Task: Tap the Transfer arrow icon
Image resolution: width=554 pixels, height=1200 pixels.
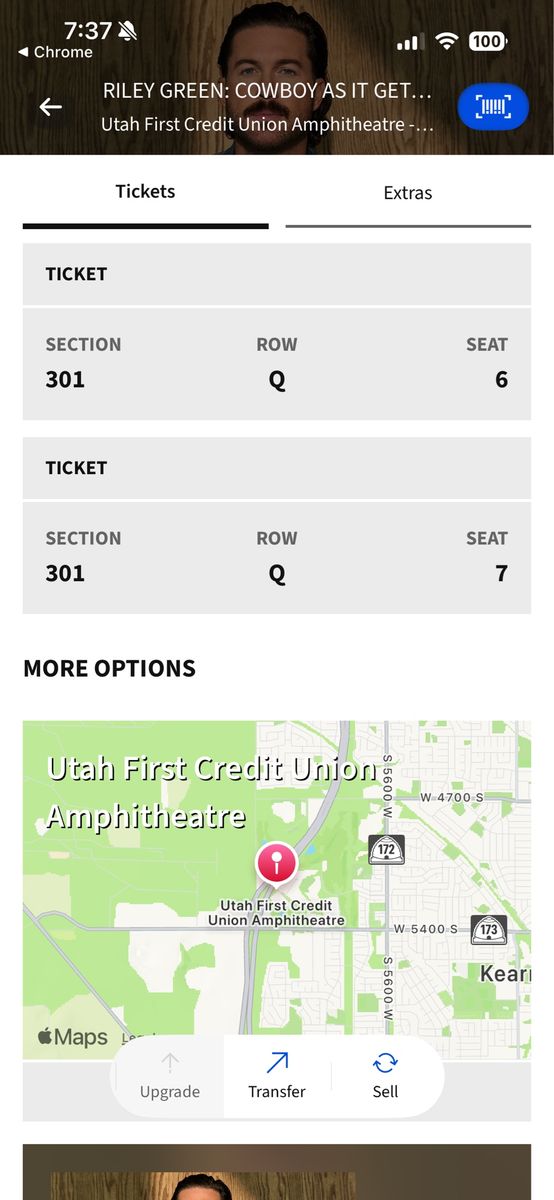Action: [x=277, y=1062]
